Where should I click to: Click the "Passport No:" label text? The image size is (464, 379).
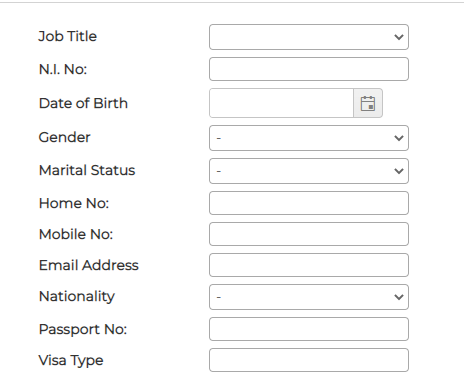click(x=83, y=330)
